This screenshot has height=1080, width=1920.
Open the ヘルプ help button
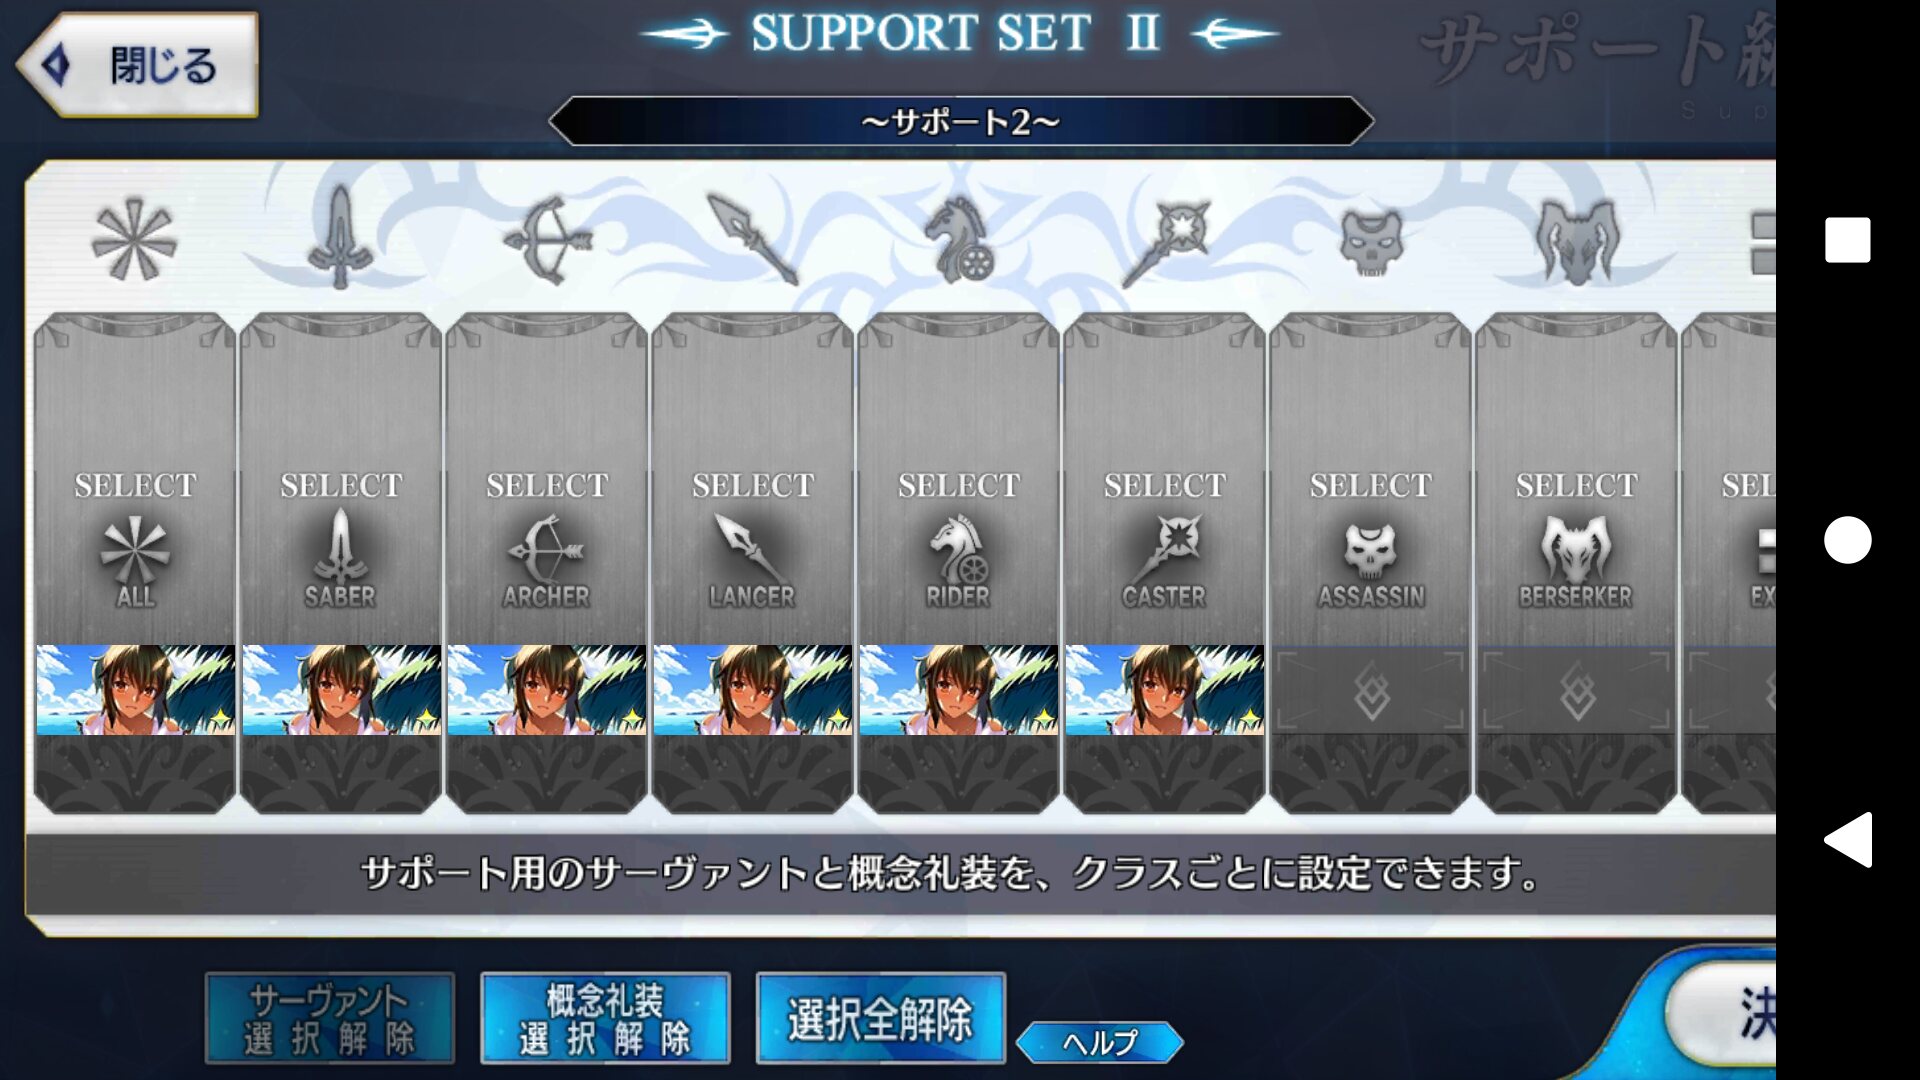tap(1100, 1042)
